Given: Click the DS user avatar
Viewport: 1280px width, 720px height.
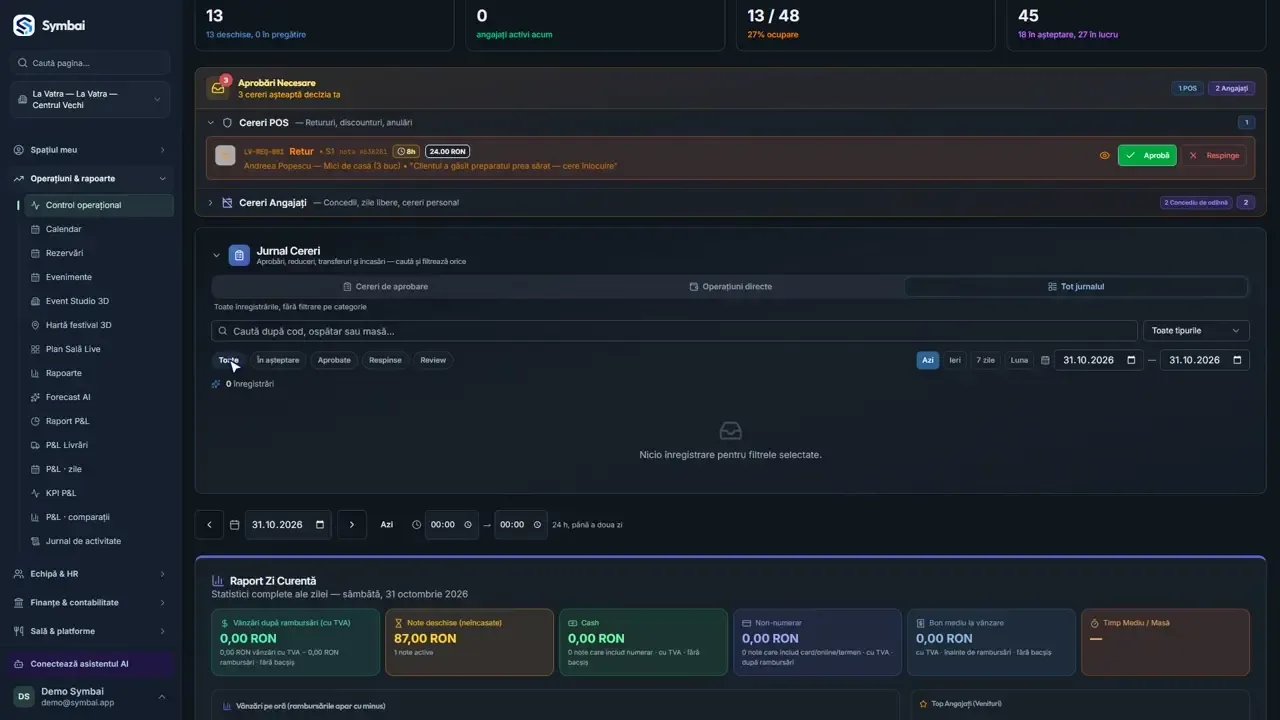Looking at the screenshot, I should point(23,697).
